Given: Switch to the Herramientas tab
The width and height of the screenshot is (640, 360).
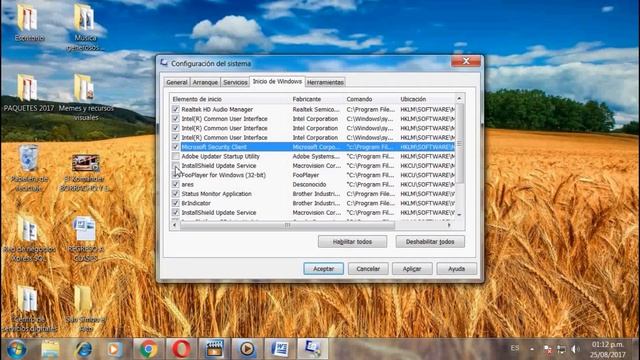Looking at the screenshot, I should click(x=325, y=82).
